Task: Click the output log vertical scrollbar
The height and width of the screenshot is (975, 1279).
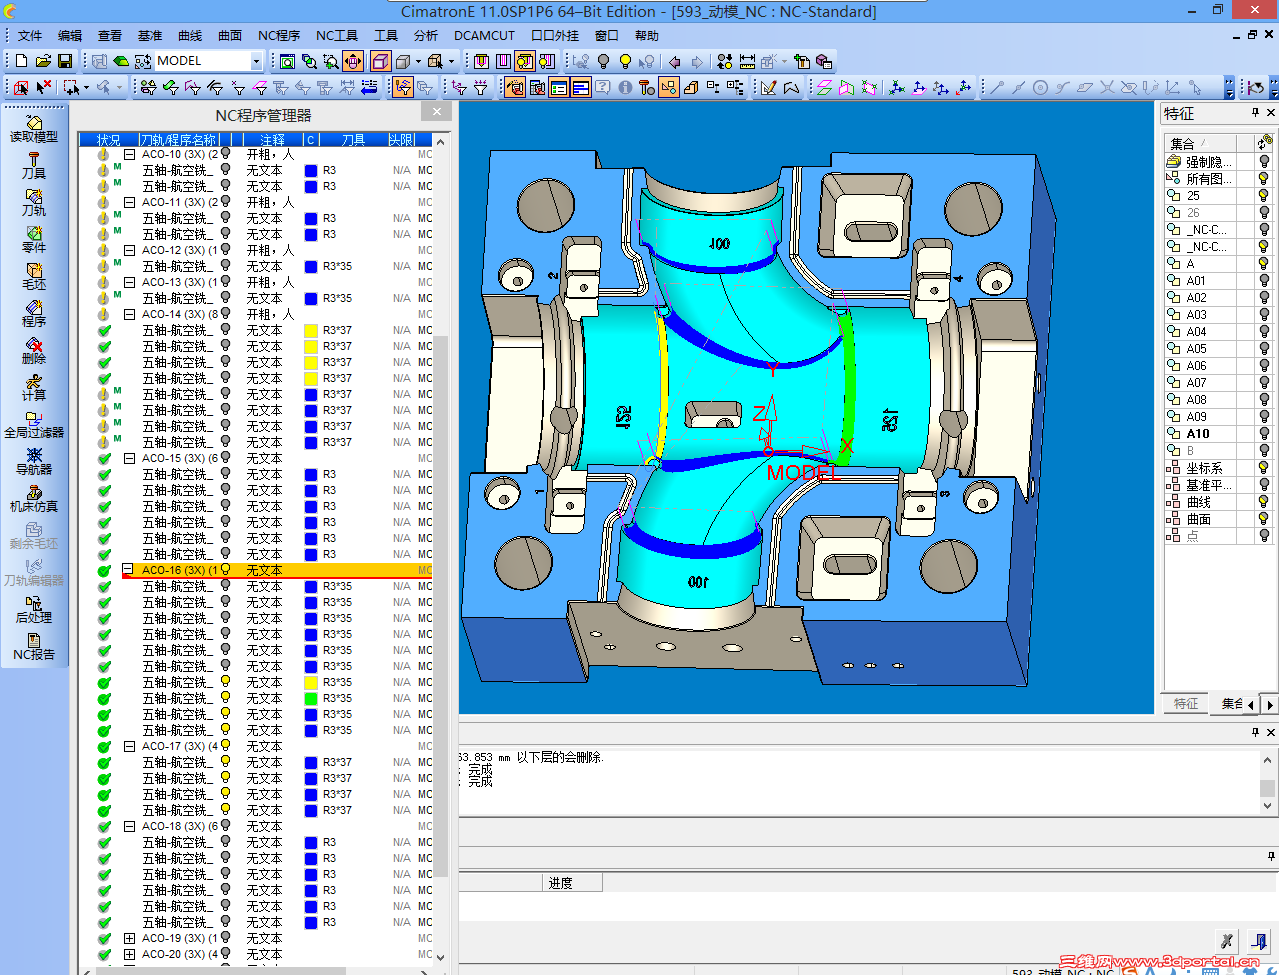Action: point(1267,781)
